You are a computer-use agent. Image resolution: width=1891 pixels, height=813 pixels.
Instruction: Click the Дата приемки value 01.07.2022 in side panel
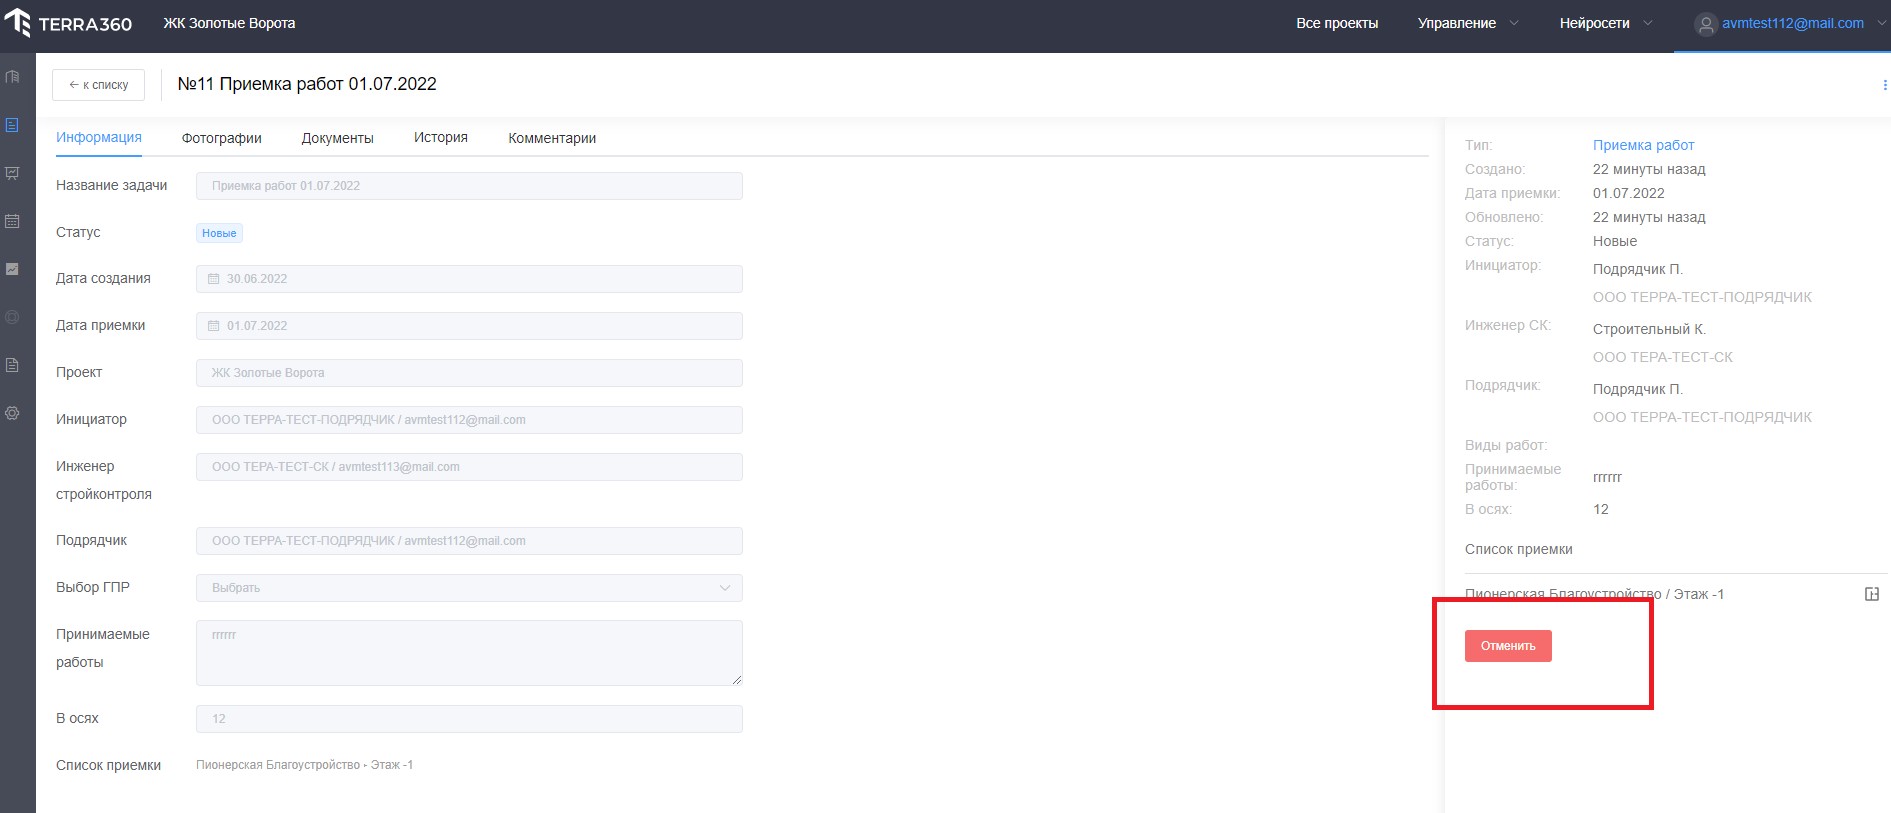1628,193
